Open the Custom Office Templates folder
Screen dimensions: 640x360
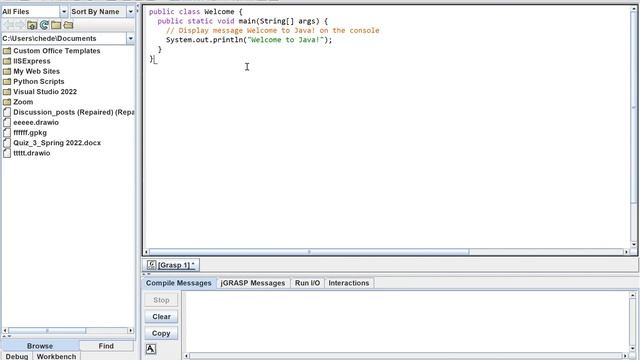tap(51, 51)
